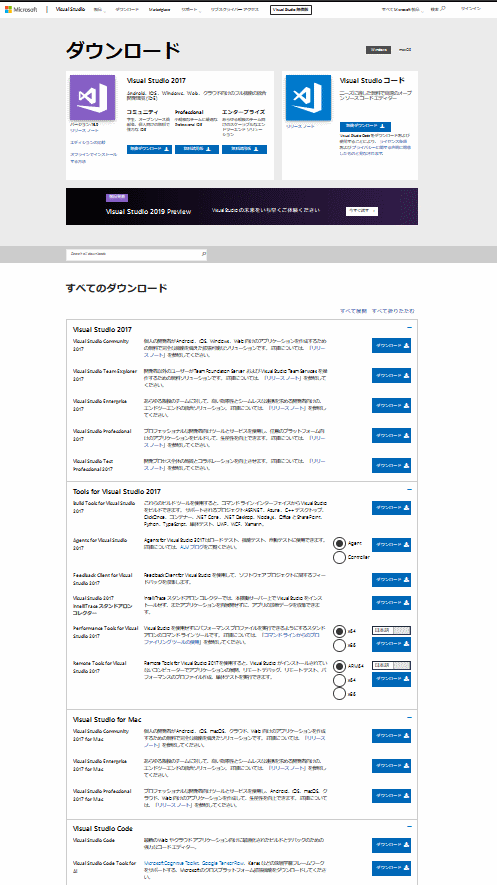Click the search magnifier in the top navigation
The width and height of the screenshot is (497, 885).
point(443,10)
